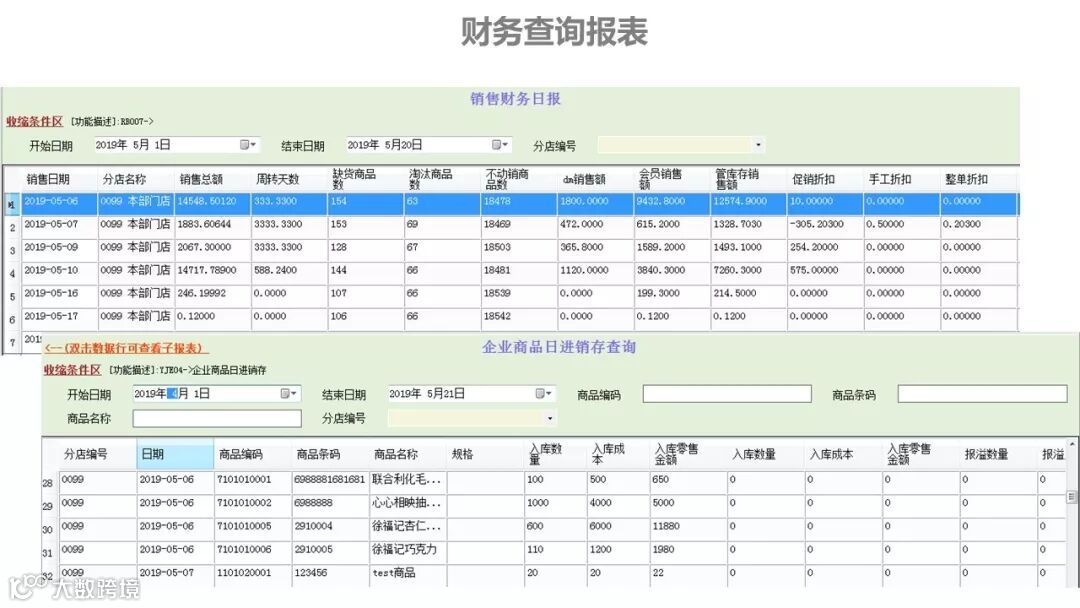Click the cell -305.20300 in 促销折扣
1080x608 pixels.
(825, 225)
